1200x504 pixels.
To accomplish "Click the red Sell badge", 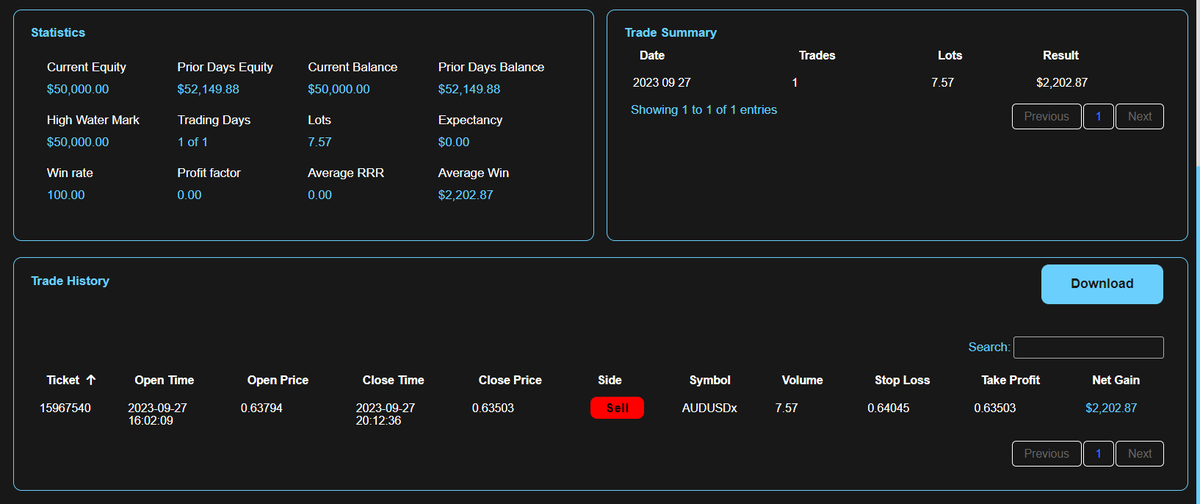I will click(x=617, y=408).
